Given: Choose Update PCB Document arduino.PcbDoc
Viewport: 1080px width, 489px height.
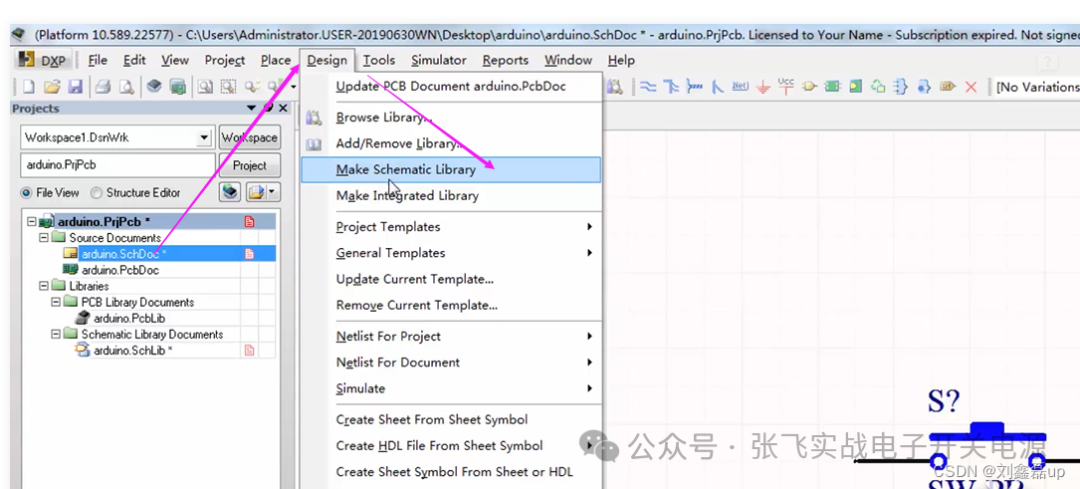Looking at the screenshot, I should [x=451, y=87].
